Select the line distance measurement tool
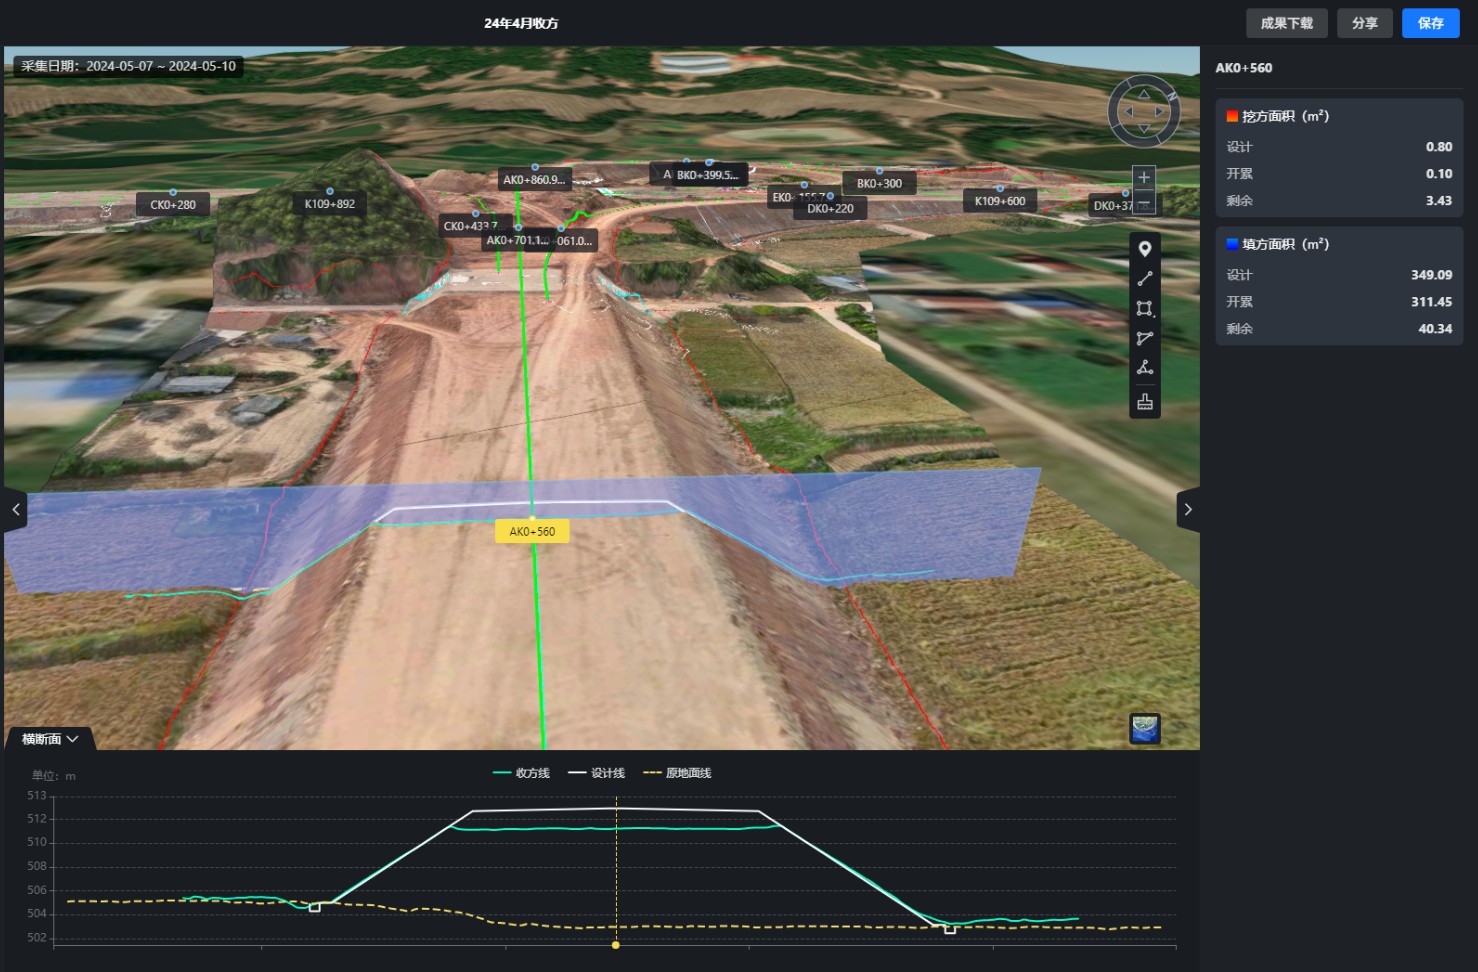Image resolution: width=1478 pixels, height=972 pixels. click(x=1145, y=279)
